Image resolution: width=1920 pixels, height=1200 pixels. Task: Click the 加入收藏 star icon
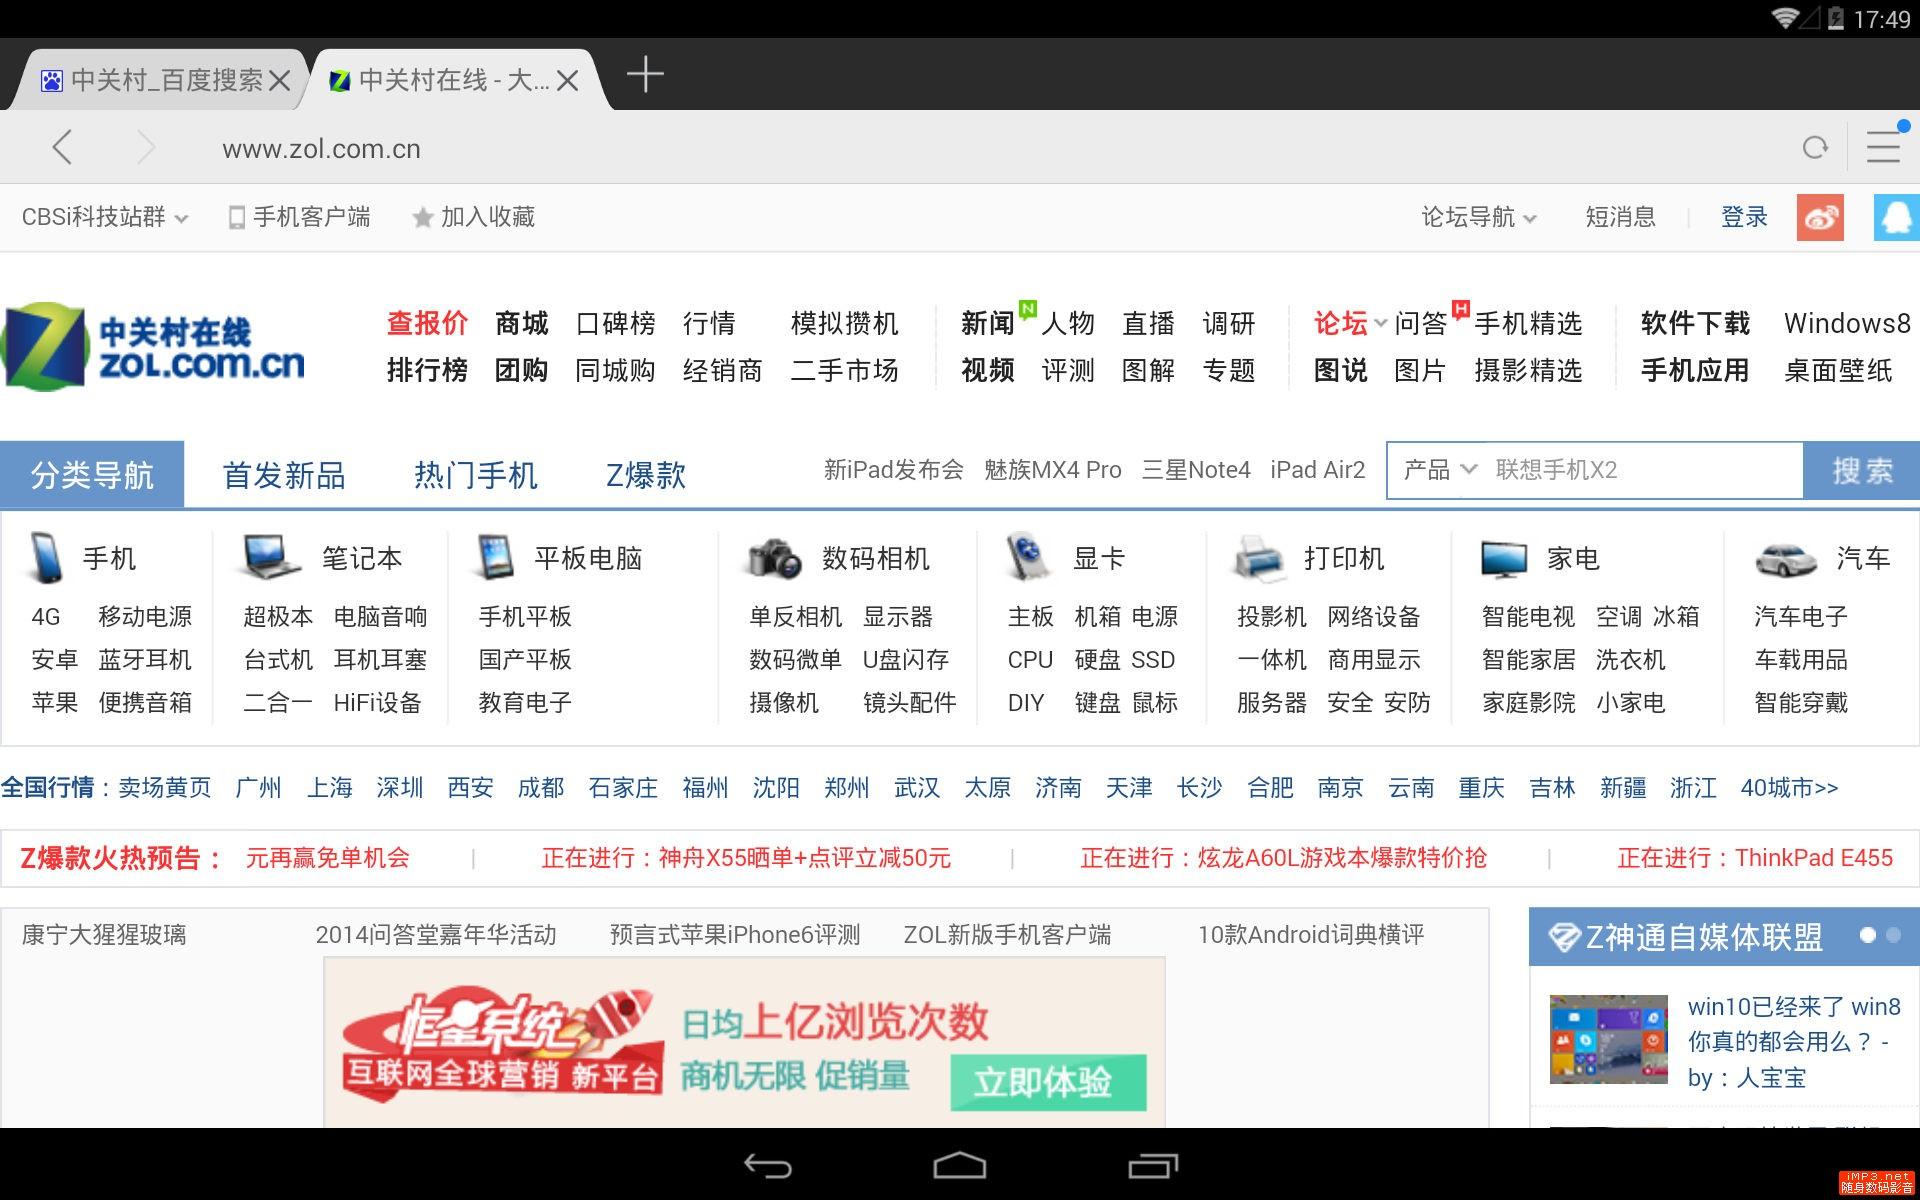tap(422, 217)
